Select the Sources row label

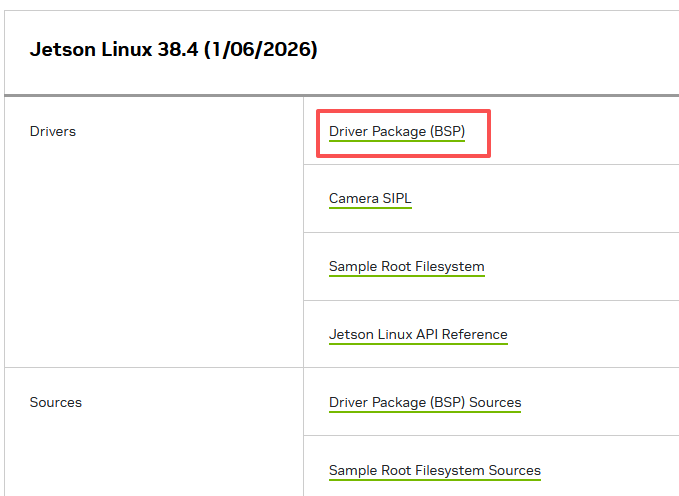(x=55, y=402)
